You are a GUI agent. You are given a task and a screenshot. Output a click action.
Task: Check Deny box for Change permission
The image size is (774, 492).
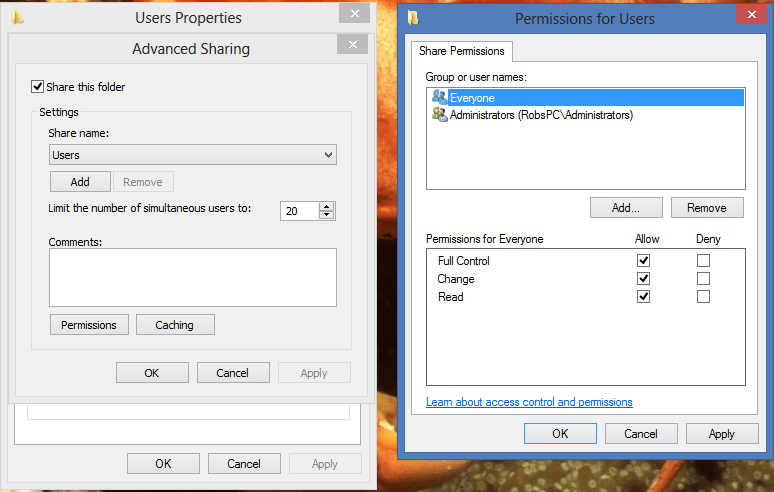[703, 278]
